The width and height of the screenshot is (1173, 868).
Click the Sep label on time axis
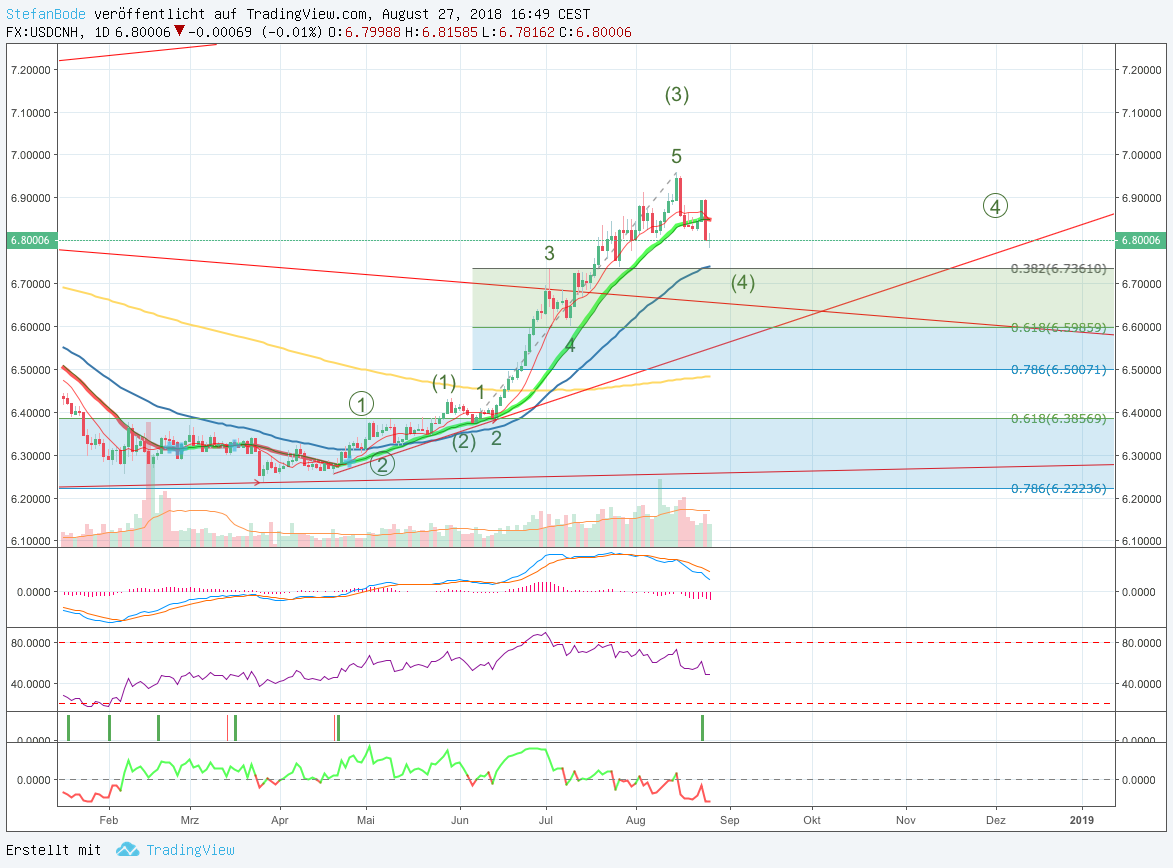point(730,820)
